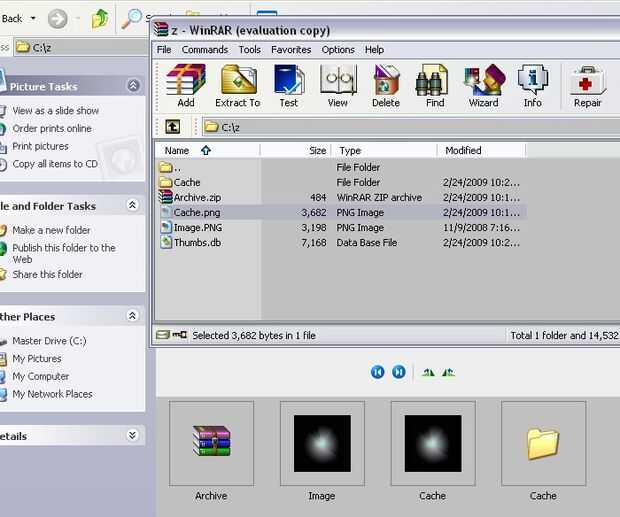The width and height of the screenshot is (620, 517).
Task: Collapse the Other Places panel
Action: click(132, 315)
